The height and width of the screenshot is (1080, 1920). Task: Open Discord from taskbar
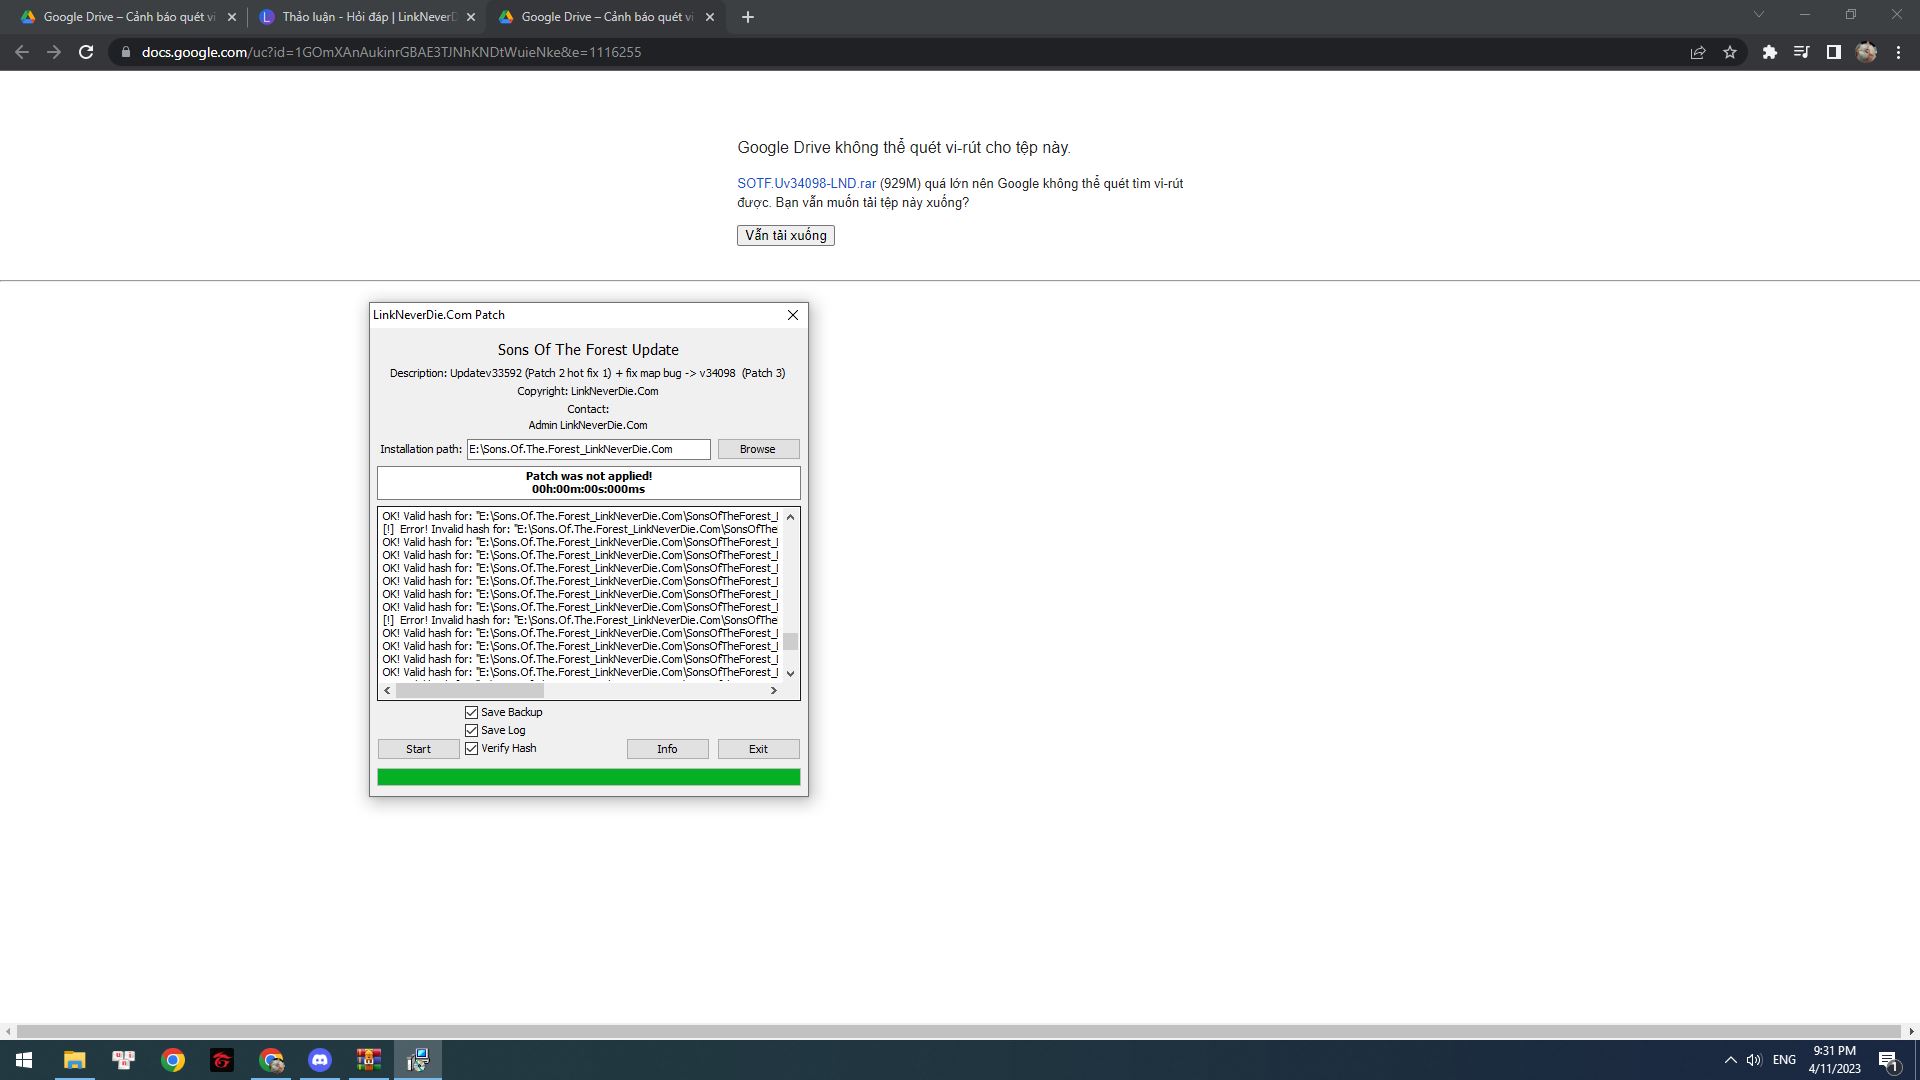pyautogui.click(x=320, y=1060)
